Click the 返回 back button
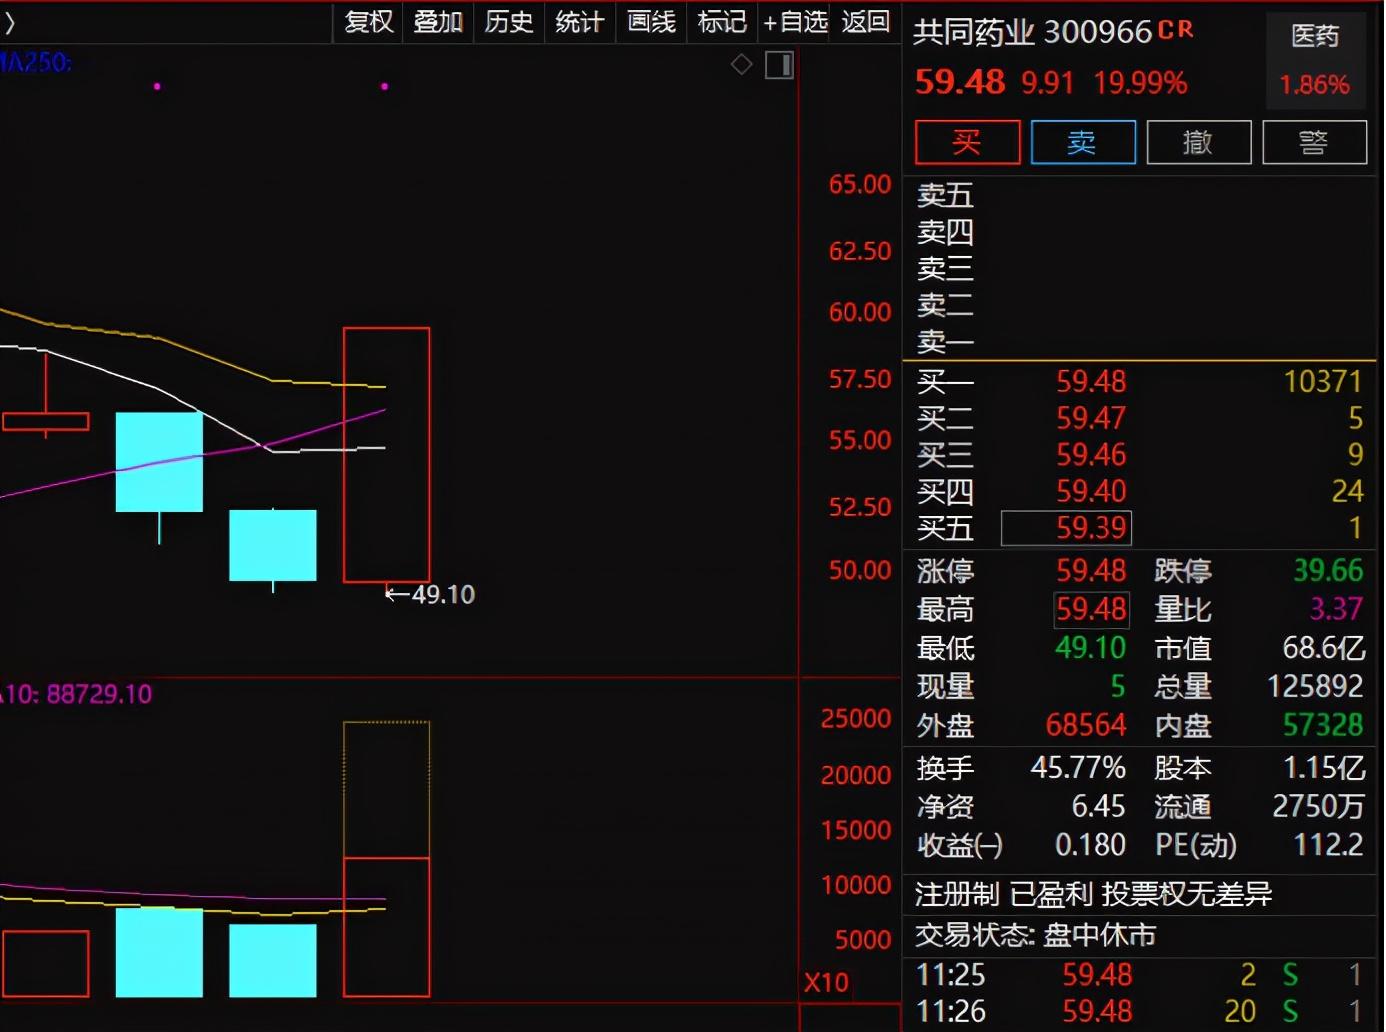The width and height of the screenshot is (1386, 1032). click(866, 21)
